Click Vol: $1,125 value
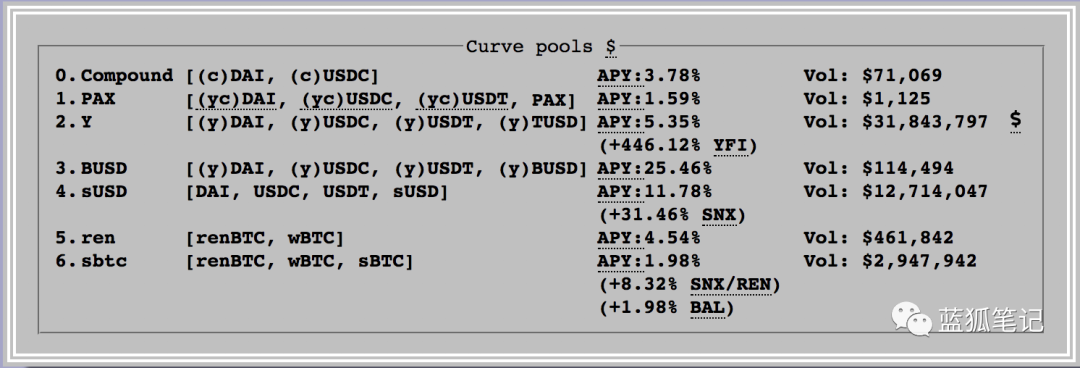 (x=866, y=99)
